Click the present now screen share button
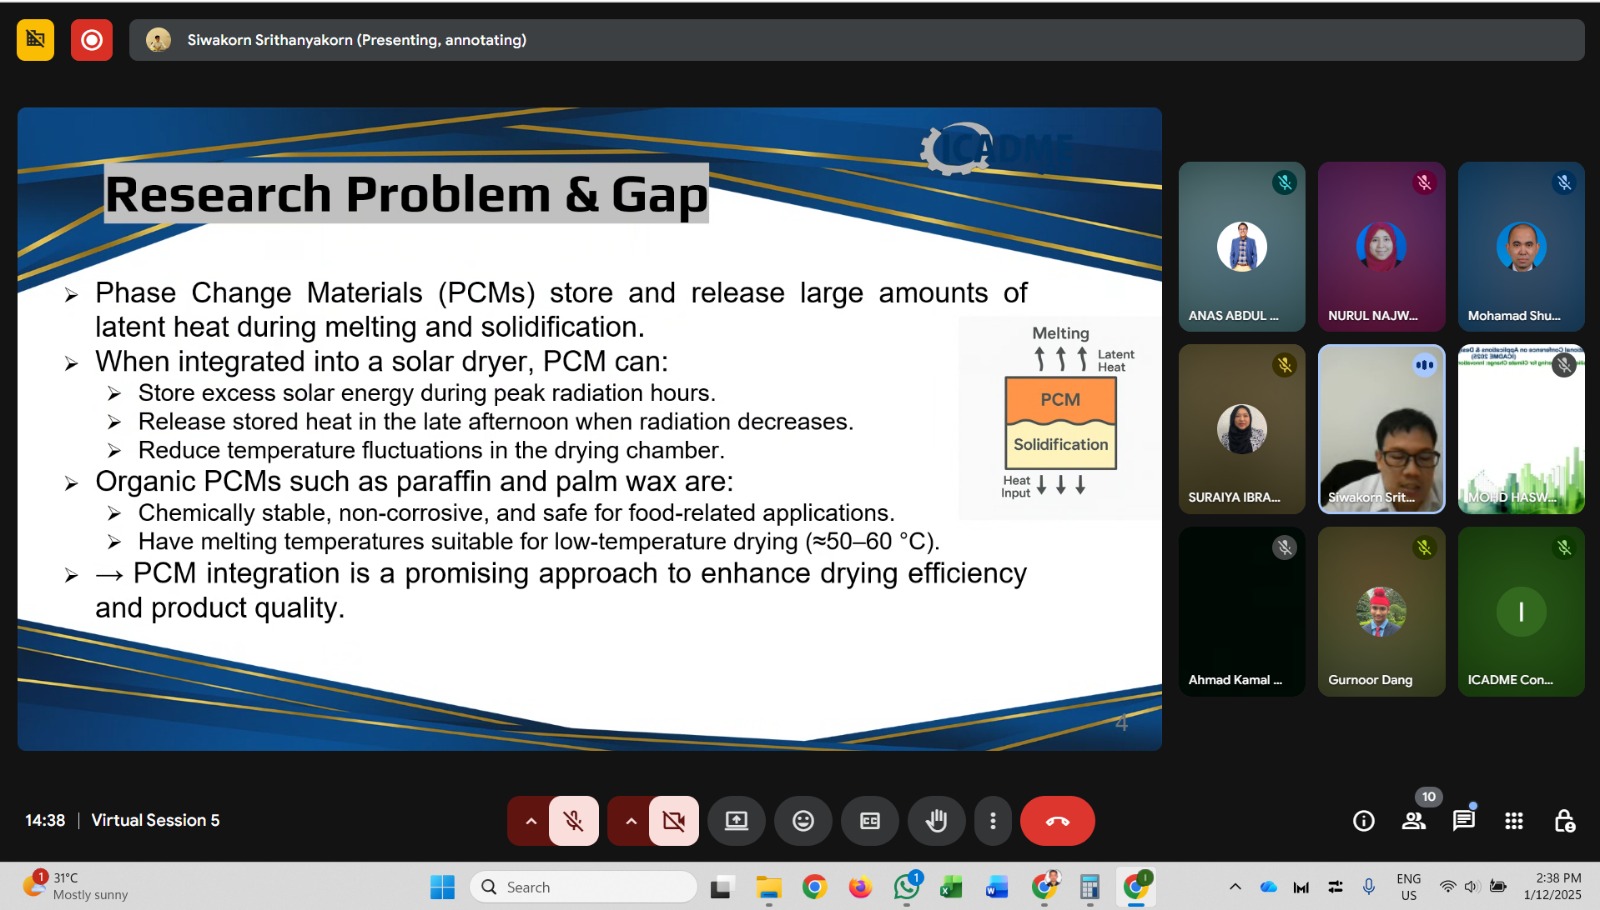 pos(737,821)
